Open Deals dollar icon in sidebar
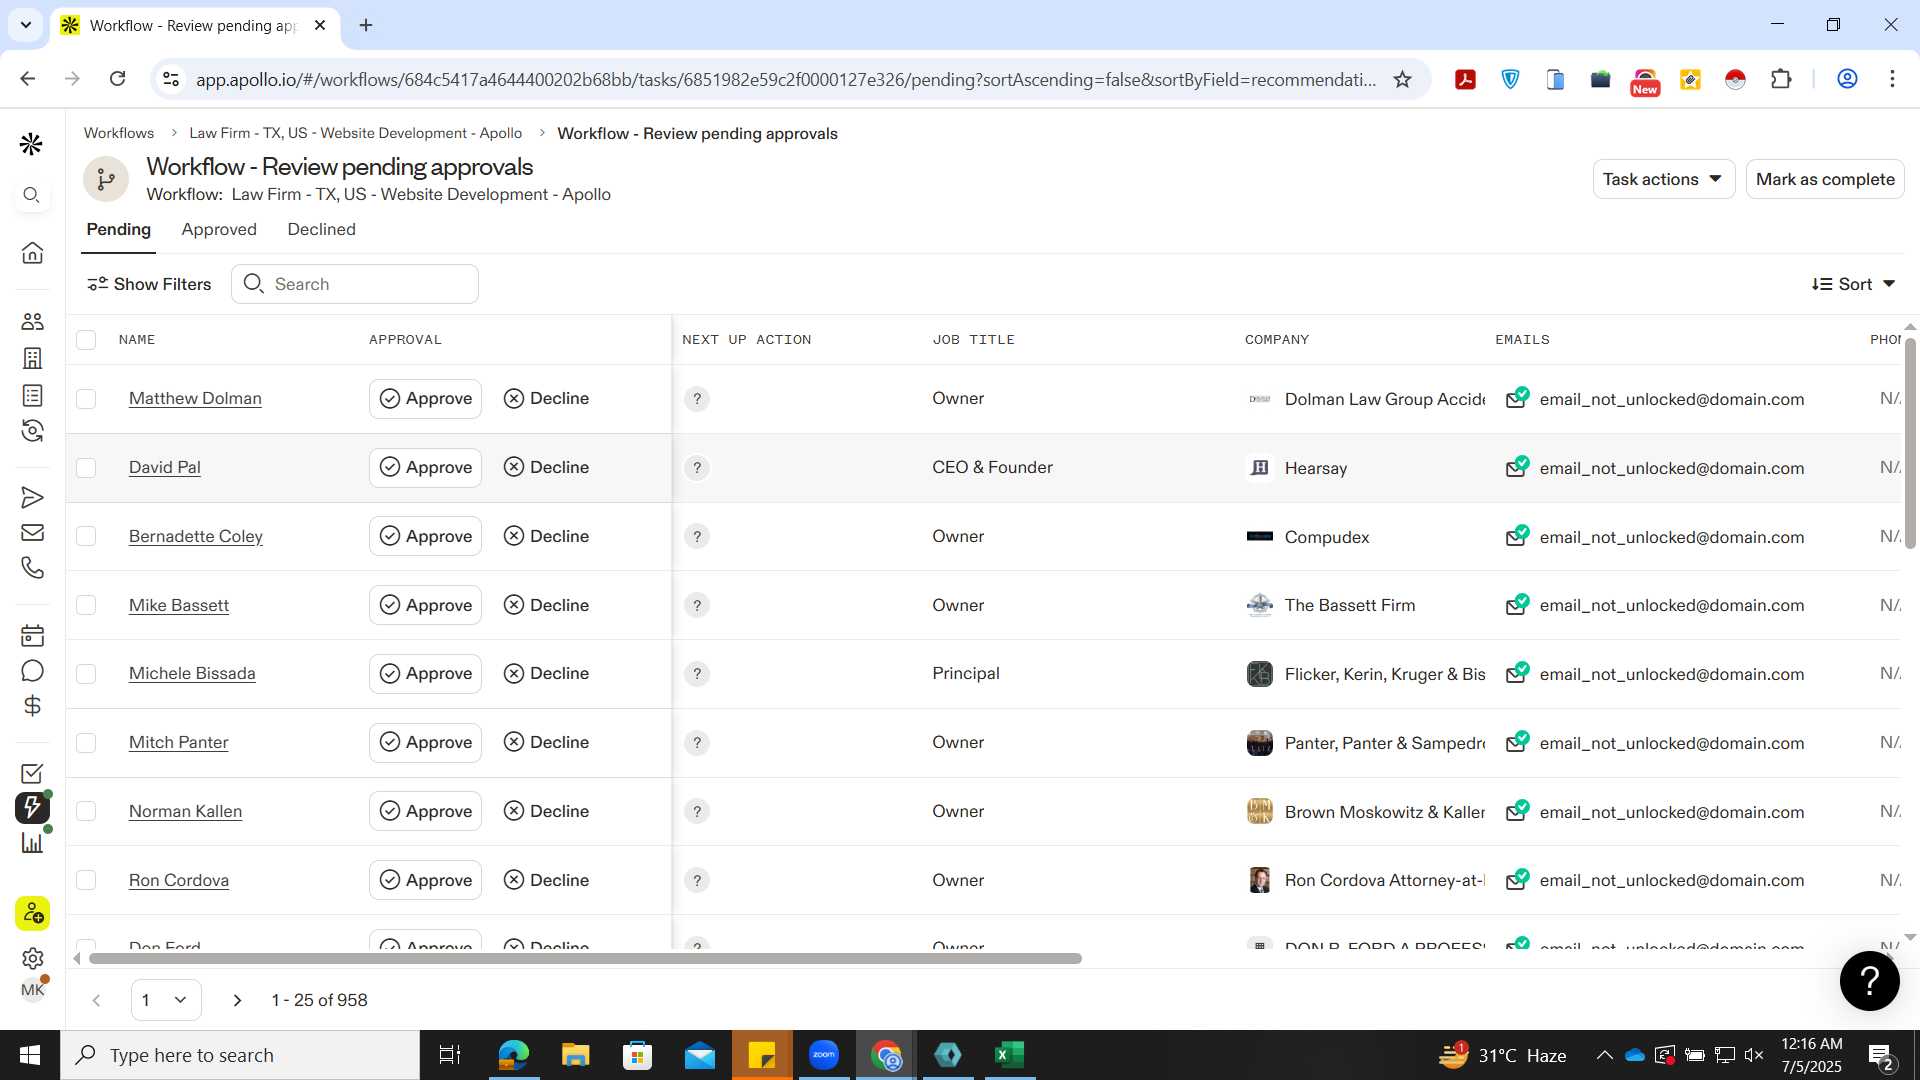The width and height of the screenshot is (1920, 1080). tap(32, 706)
